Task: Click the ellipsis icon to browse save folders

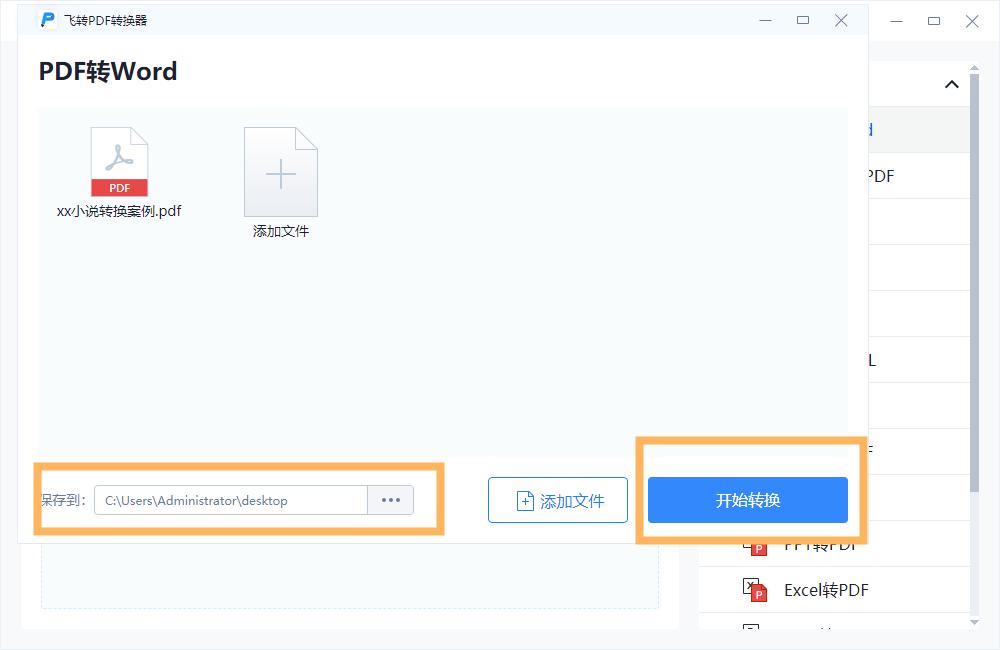Action: [390, 500]
